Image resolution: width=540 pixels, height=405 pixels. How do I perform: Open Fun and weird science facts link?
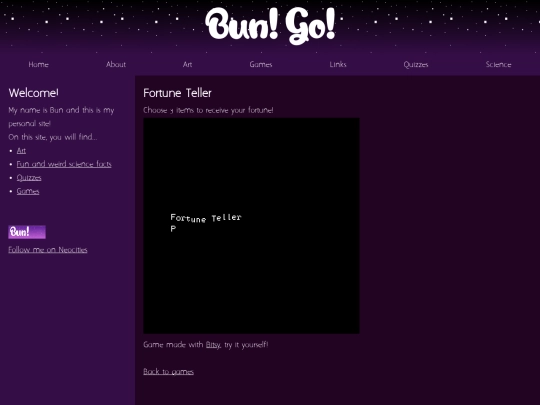click(x=64, y=164)
